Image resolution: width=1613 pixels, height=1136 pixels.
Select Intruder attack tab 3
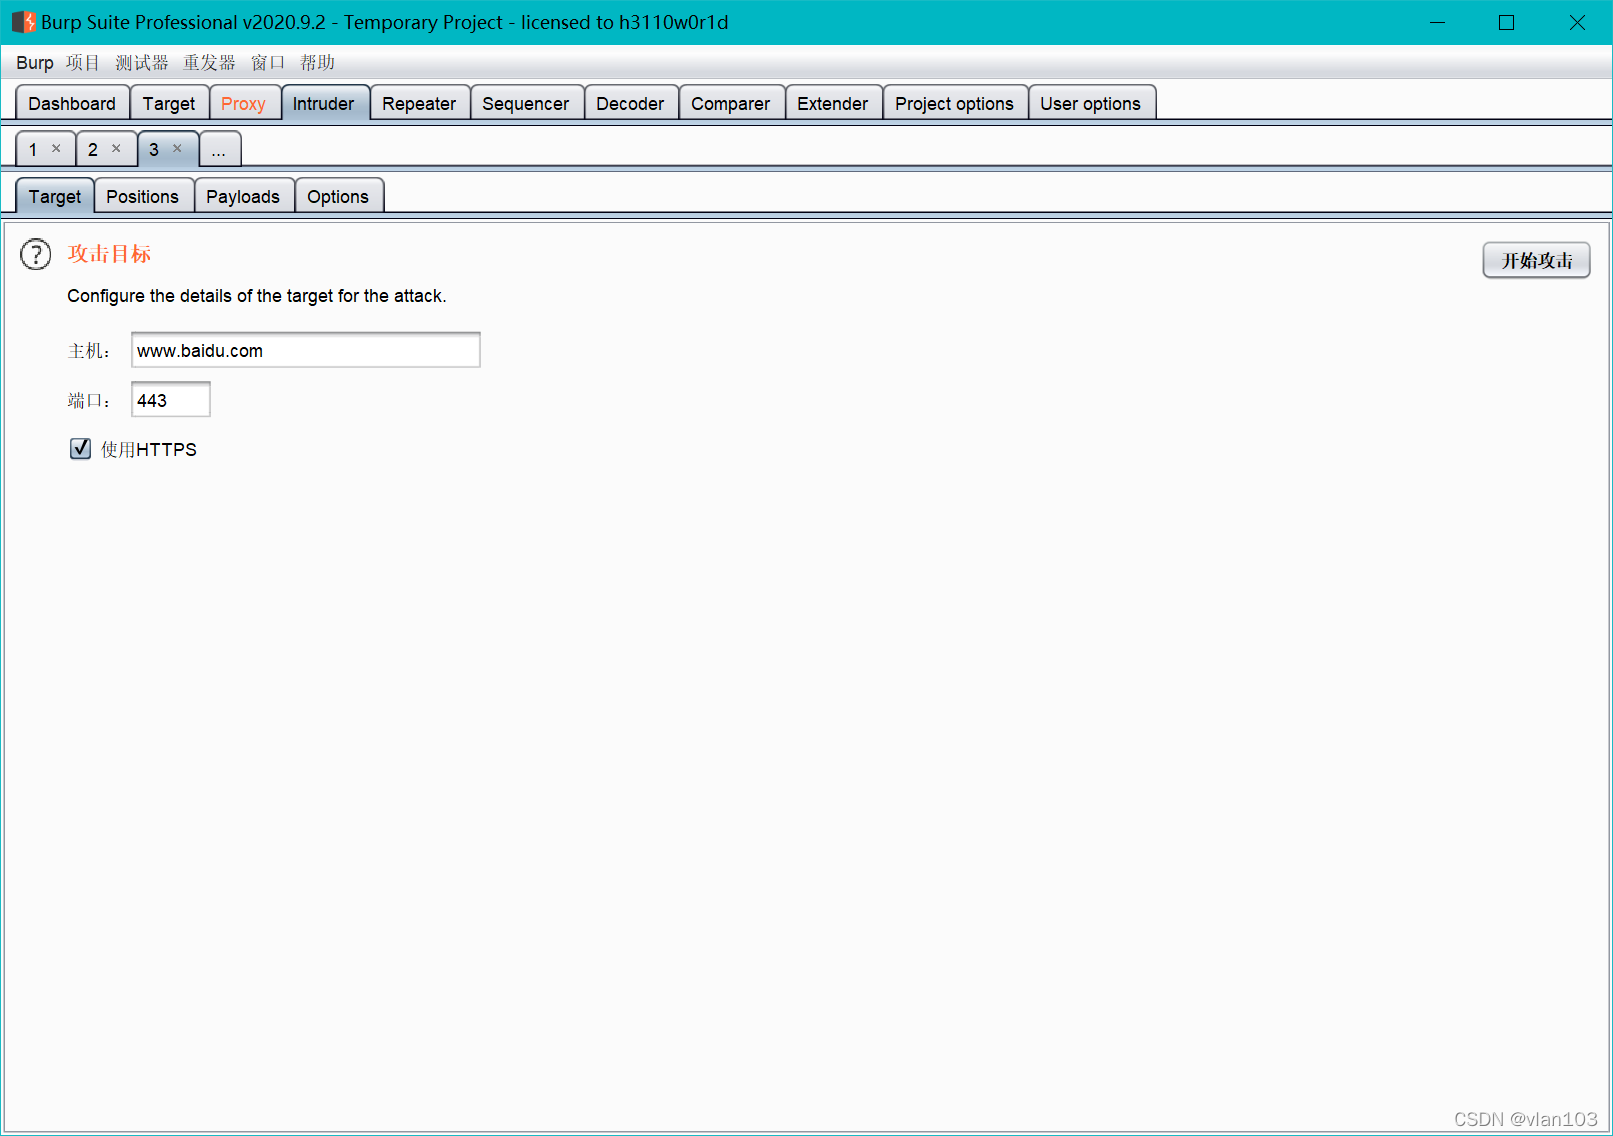[x=155, y=149]
